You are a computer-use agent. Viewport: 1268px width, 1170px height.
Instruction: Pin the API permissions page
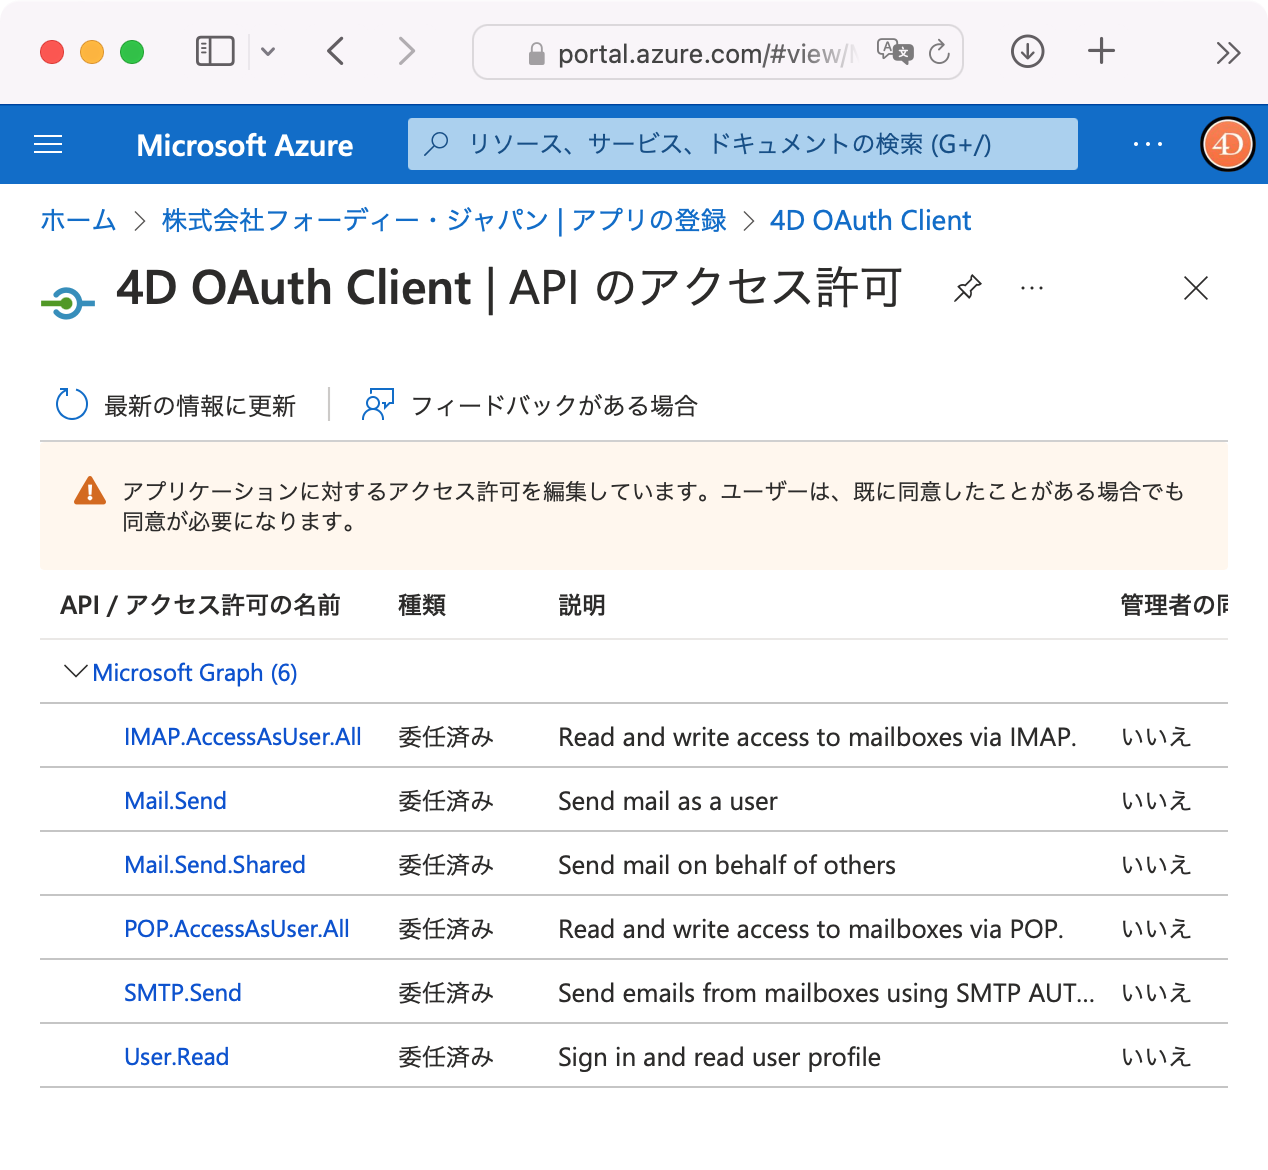966,289
